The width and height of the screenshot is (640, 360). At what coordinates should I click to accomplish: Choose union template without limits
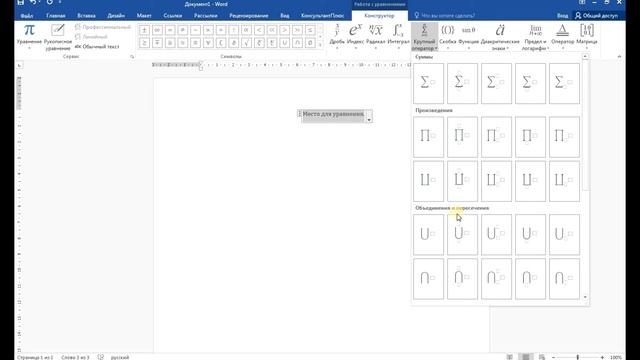[428, 235]
